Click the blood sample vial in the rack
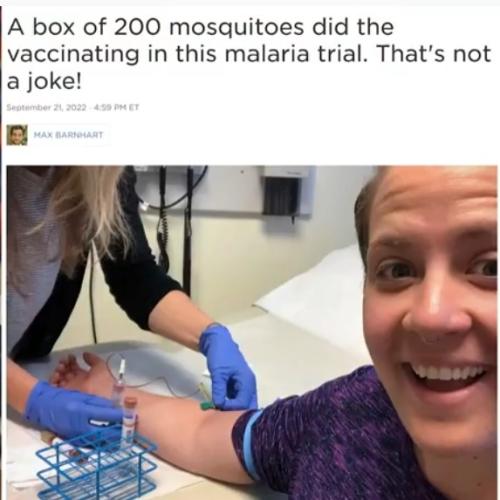Image resolution: width=500 pixels, height=500 pixels. click(128, 422)
